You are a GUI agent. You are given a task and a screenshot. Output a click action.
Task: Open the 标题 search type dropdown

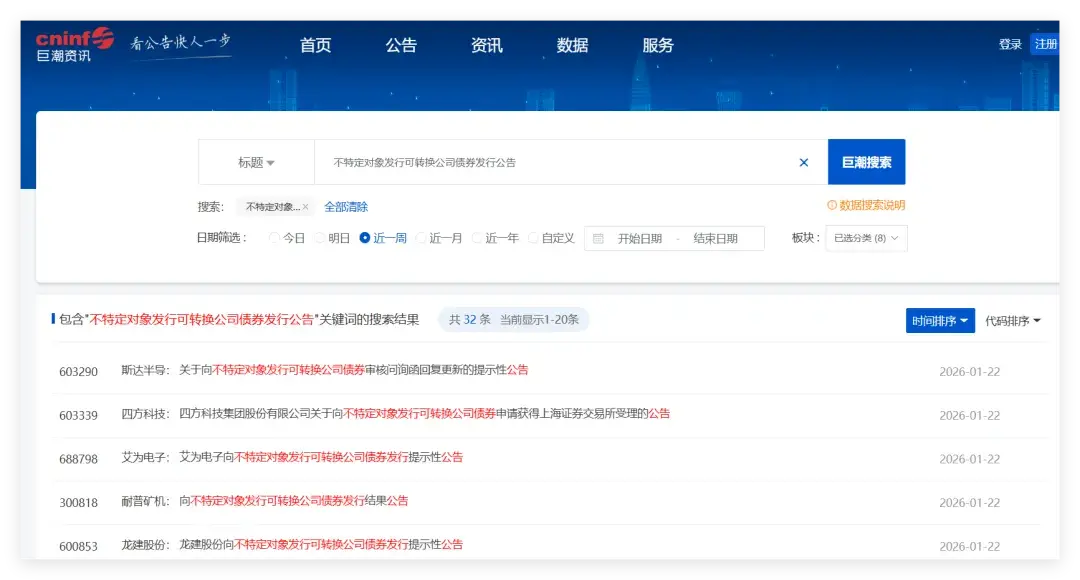tap(256, 162)
